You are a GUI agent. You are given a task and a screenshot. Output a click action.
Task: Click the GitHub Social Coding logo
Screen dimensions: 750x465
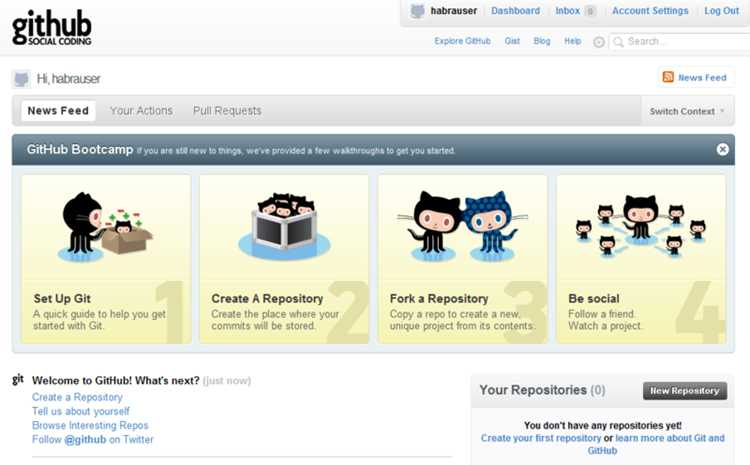(x=52, y=27)
